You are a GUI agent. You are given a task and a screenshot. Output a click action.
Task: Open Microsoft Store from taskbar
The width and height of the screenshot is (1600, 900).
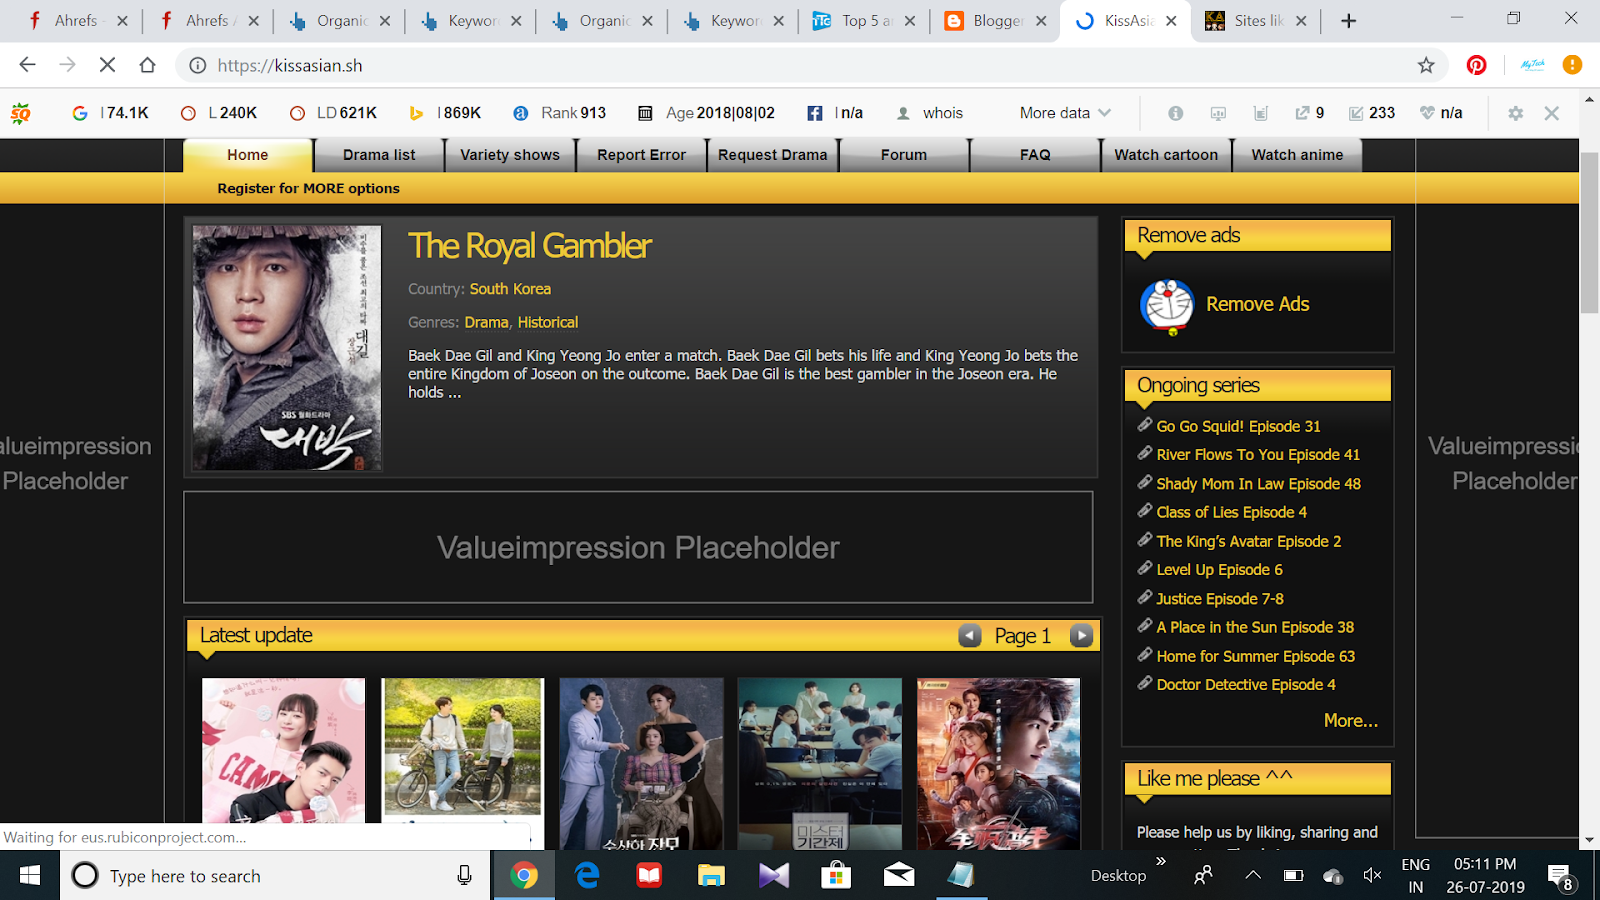click(836, 876)
